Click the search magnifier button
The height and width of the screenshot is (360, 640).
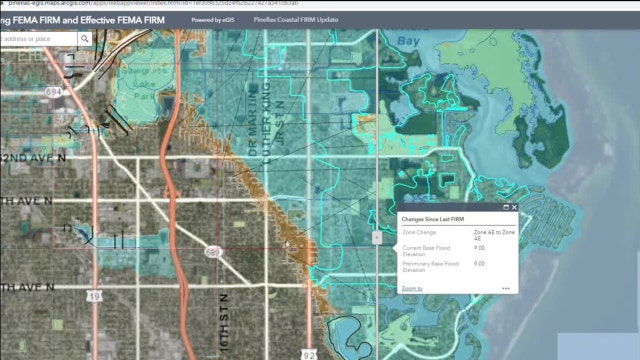[x=84, y=39]
